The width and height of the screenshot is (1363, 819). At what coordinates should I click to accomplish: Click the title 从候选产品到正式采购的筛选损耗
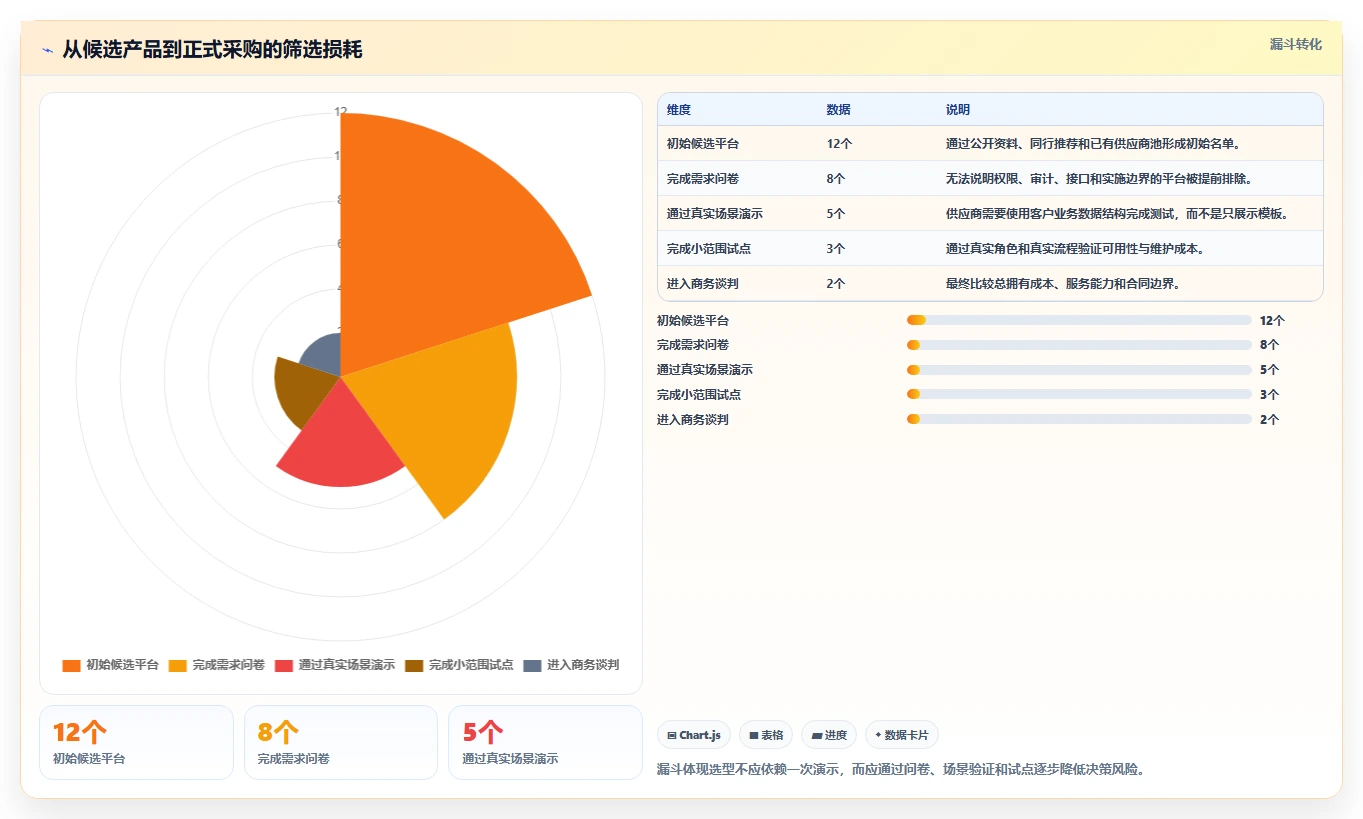[x=212, y=49]
